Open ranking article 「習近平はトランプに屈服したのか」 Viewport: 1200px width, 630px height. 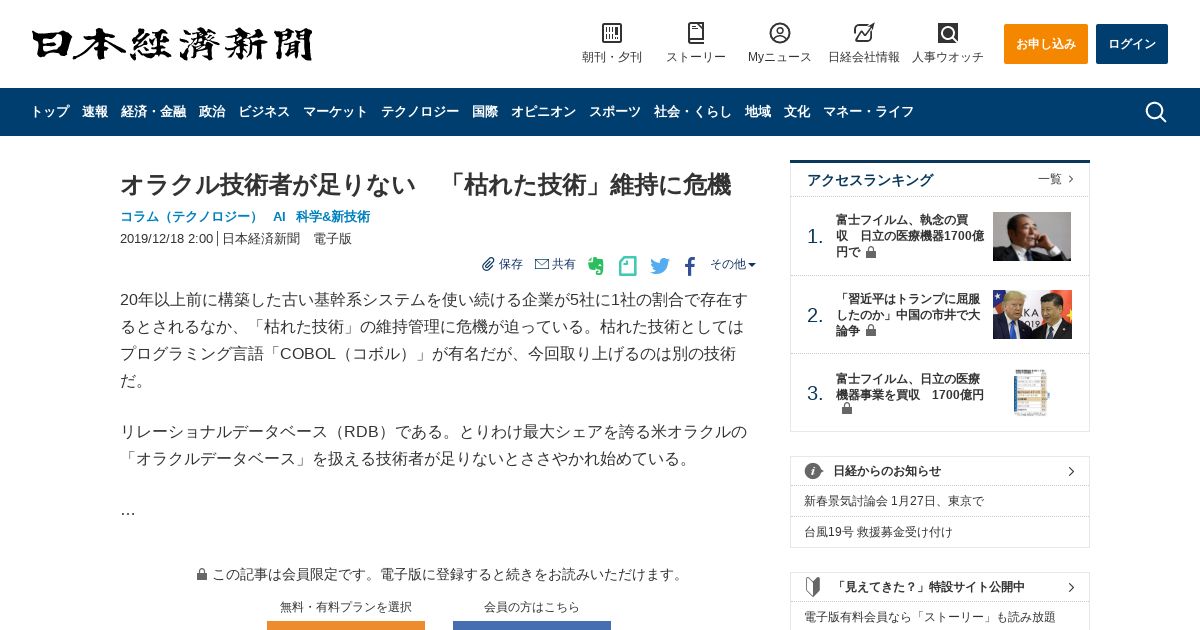pyautogui.click(x=908, y=314)
